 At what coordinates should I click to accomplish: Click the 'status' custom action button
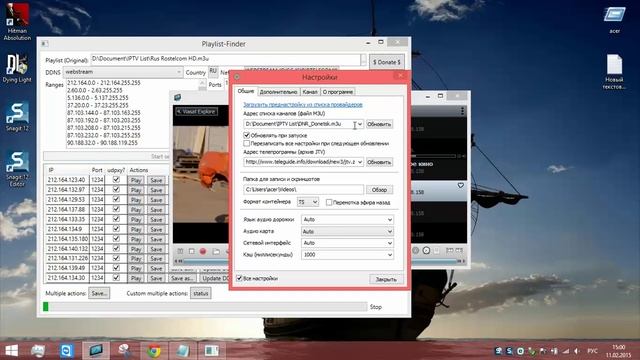coord(200,293)
